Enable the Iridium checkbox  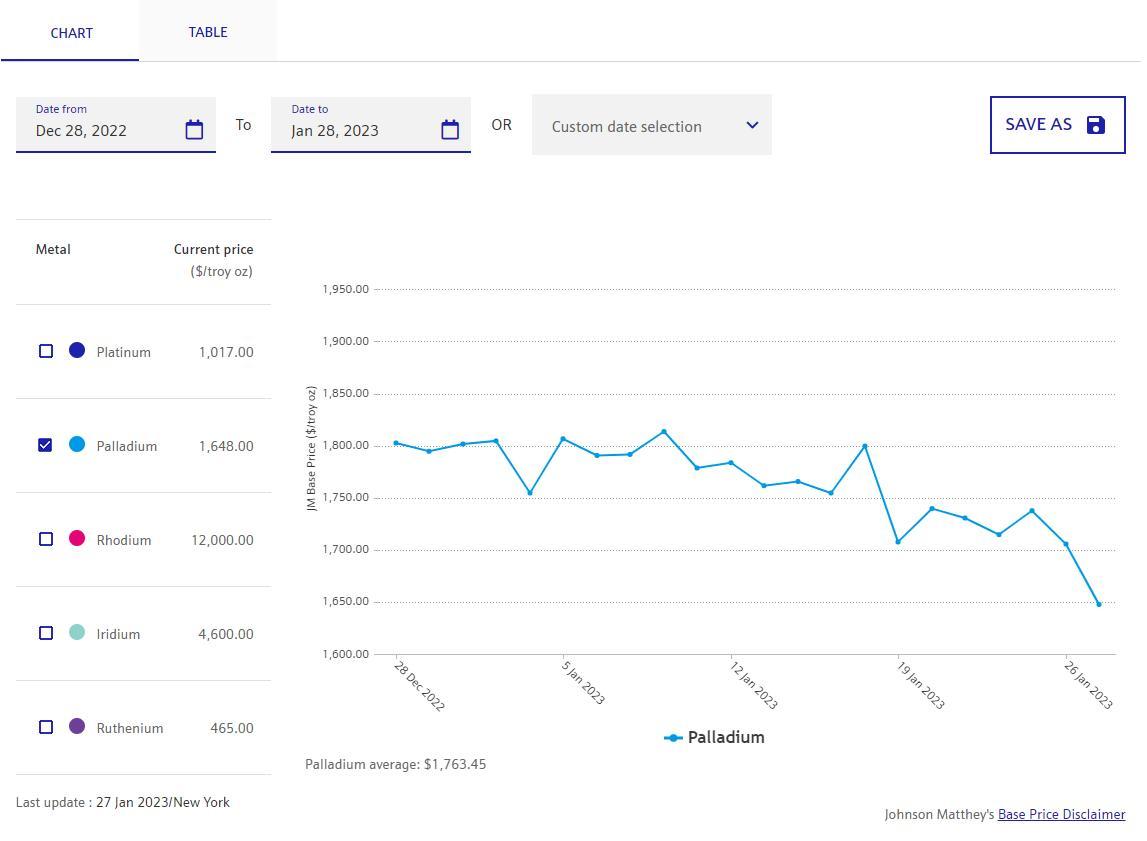pos(46,633)
